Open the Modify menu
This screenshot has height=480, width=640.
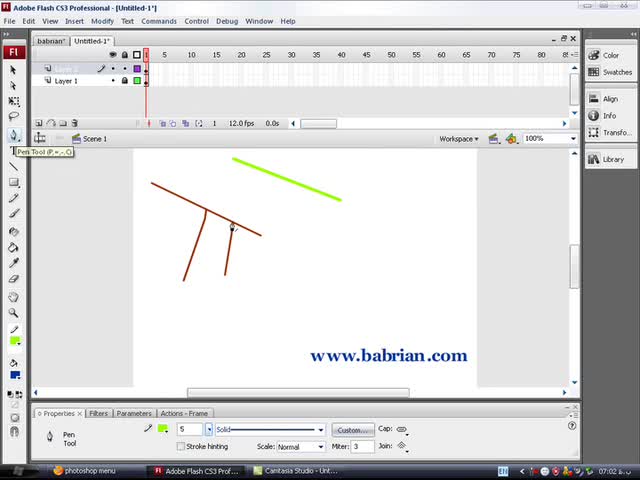(102, 21)
